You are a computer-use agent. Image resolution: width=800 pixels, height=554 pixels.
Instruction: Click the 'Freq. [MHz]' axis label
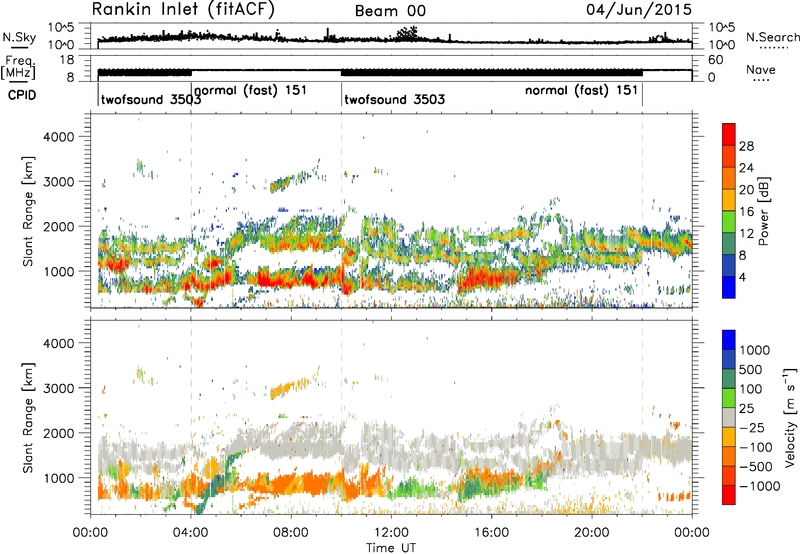coord(19,67)
